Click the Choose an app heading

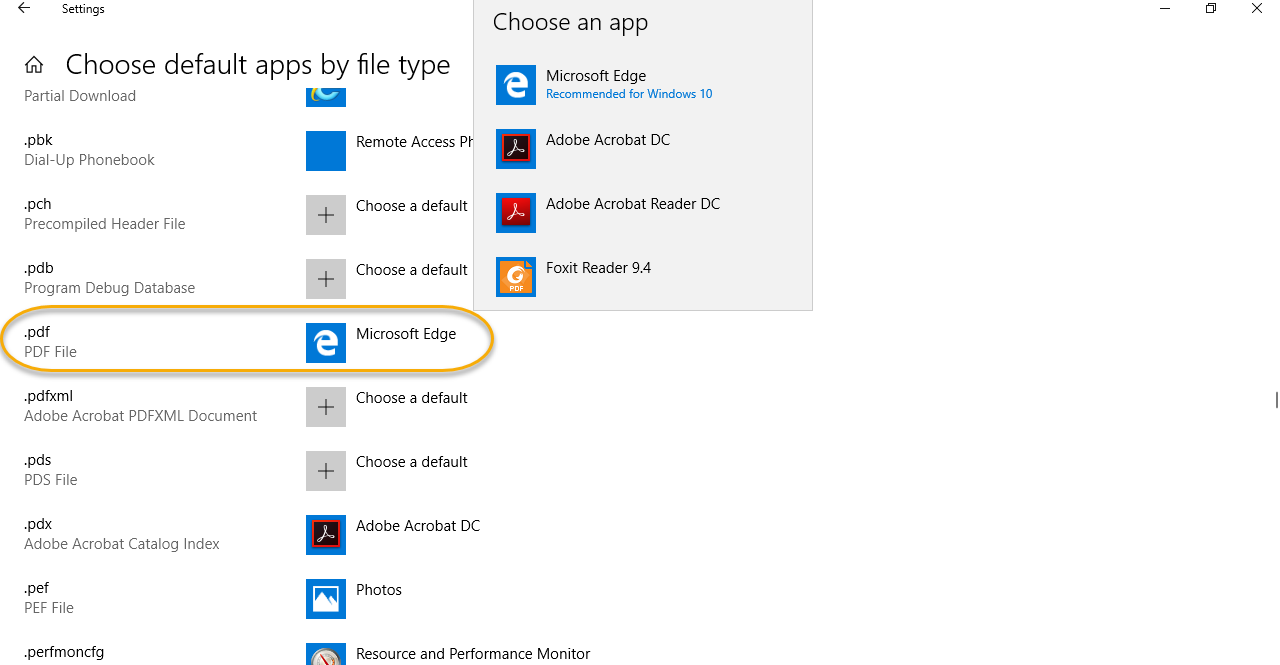pos(570,22)
